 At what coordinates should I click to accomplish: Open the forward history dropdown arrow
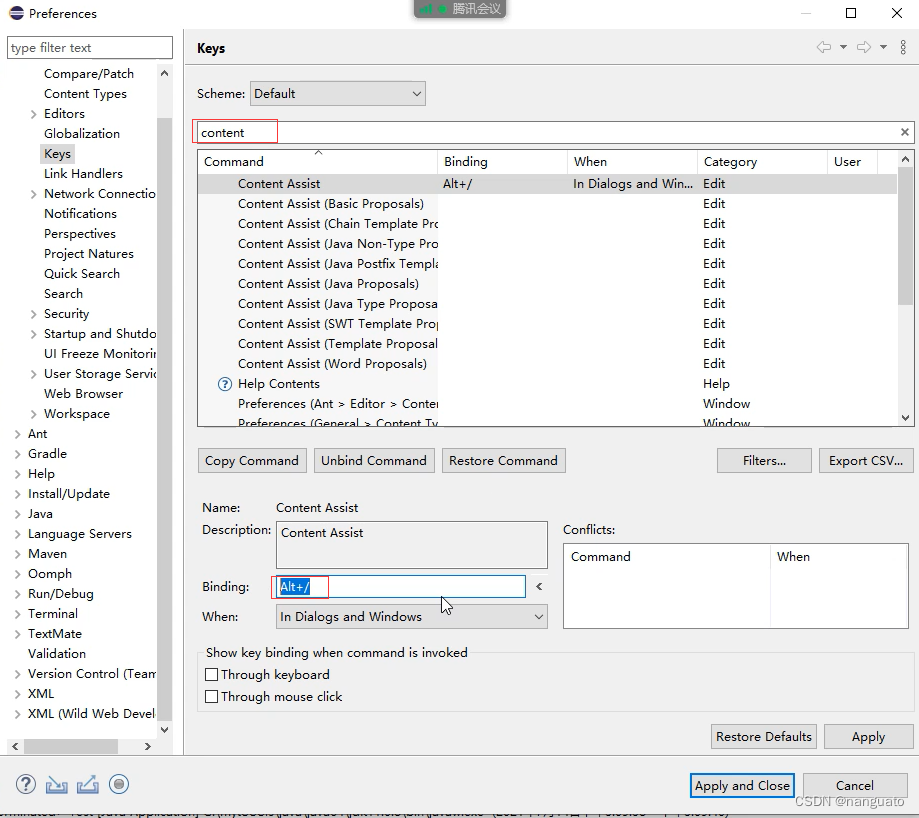tap(883, 47)
